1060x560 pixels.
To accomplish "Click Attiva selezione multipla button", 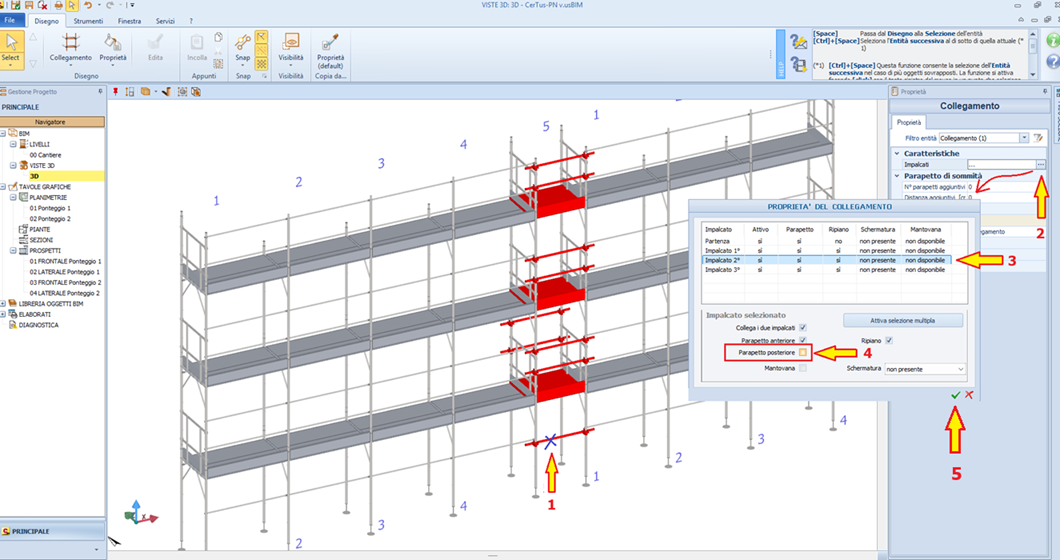I will coord(903,320).
